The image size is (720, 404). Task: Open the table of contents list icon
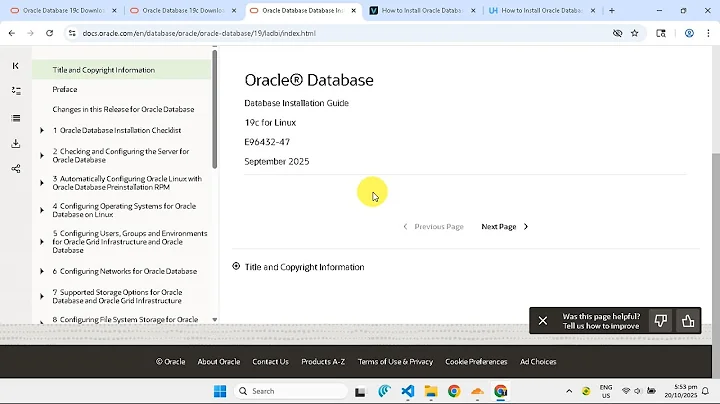[16, 118]
